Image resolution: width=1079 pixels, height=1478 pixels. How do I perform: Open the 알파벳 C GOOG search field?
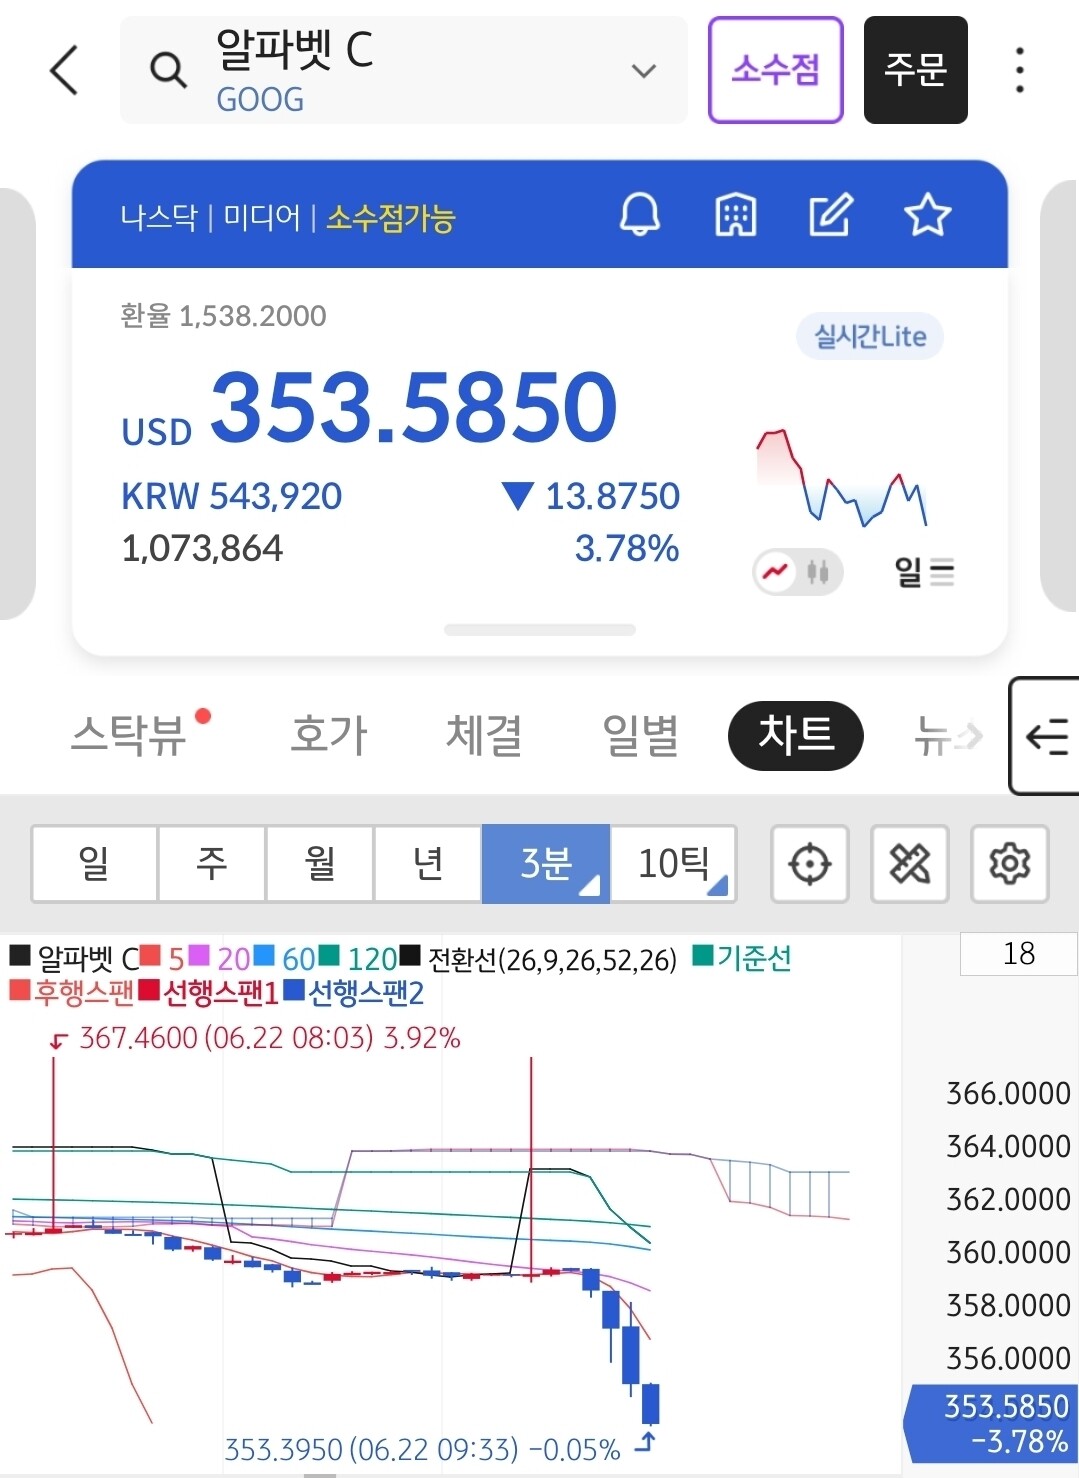point(404,70)
